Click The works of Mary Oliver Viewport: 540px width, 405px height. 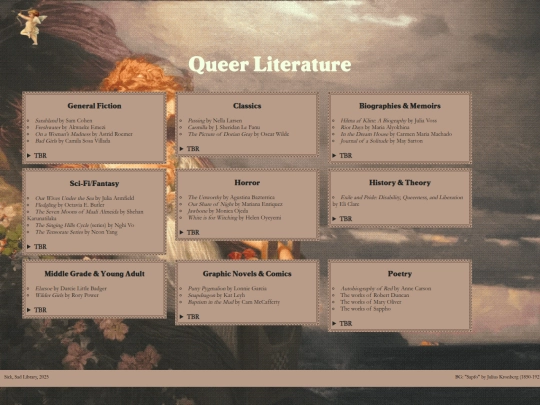coord(371,302)
